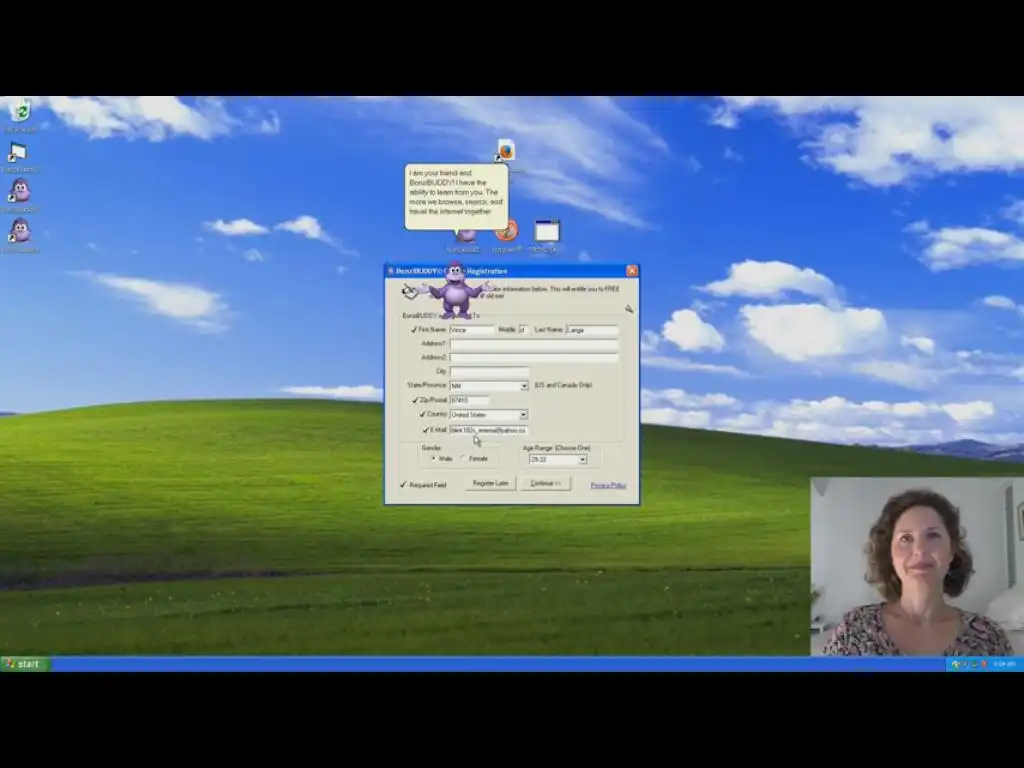Click the 'US and Canada Only' note text
The height and width of the screenshot is (768, 1024).
(x=563, y=385)
